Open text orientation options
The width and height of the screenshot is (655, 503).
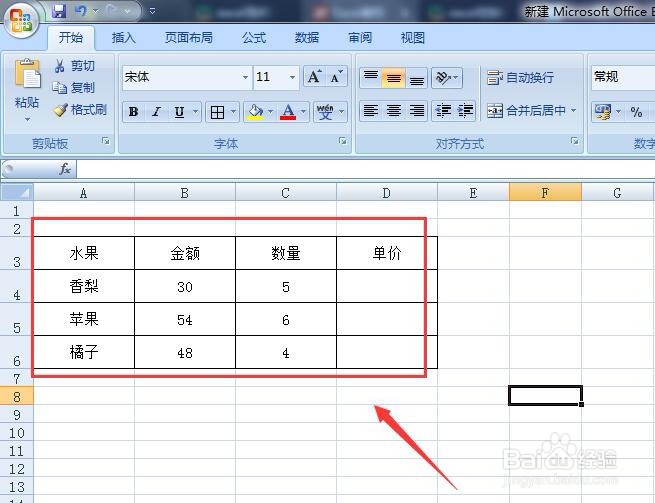447,78
